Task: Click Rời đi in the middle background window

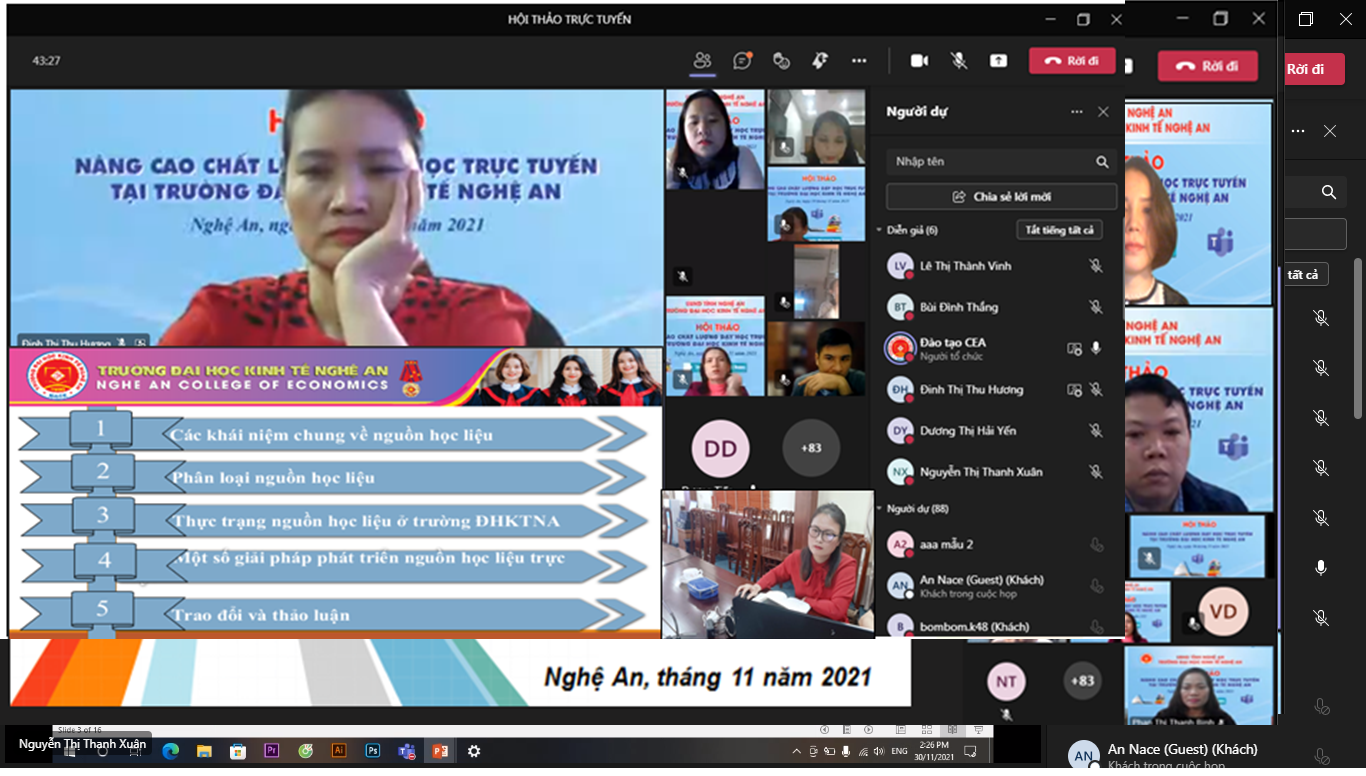Action: point(1207,66)
